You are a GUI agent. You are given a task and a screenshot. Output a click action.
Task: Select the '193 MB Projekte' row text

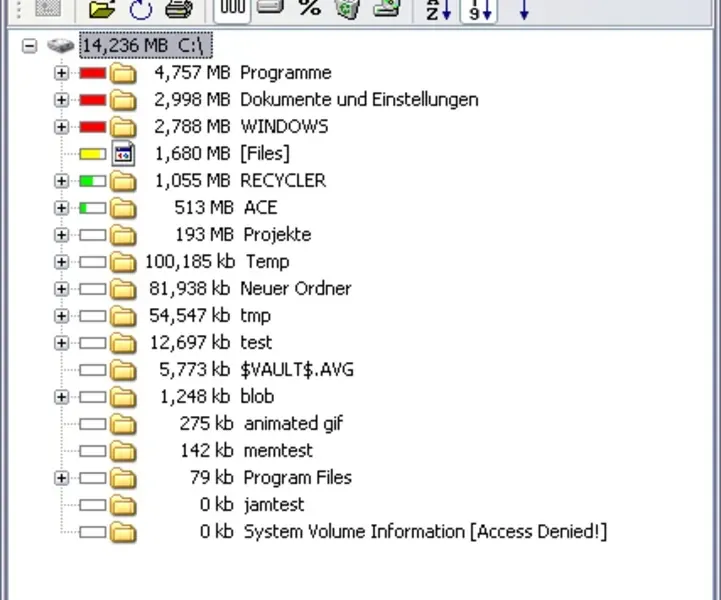[243, 235]
